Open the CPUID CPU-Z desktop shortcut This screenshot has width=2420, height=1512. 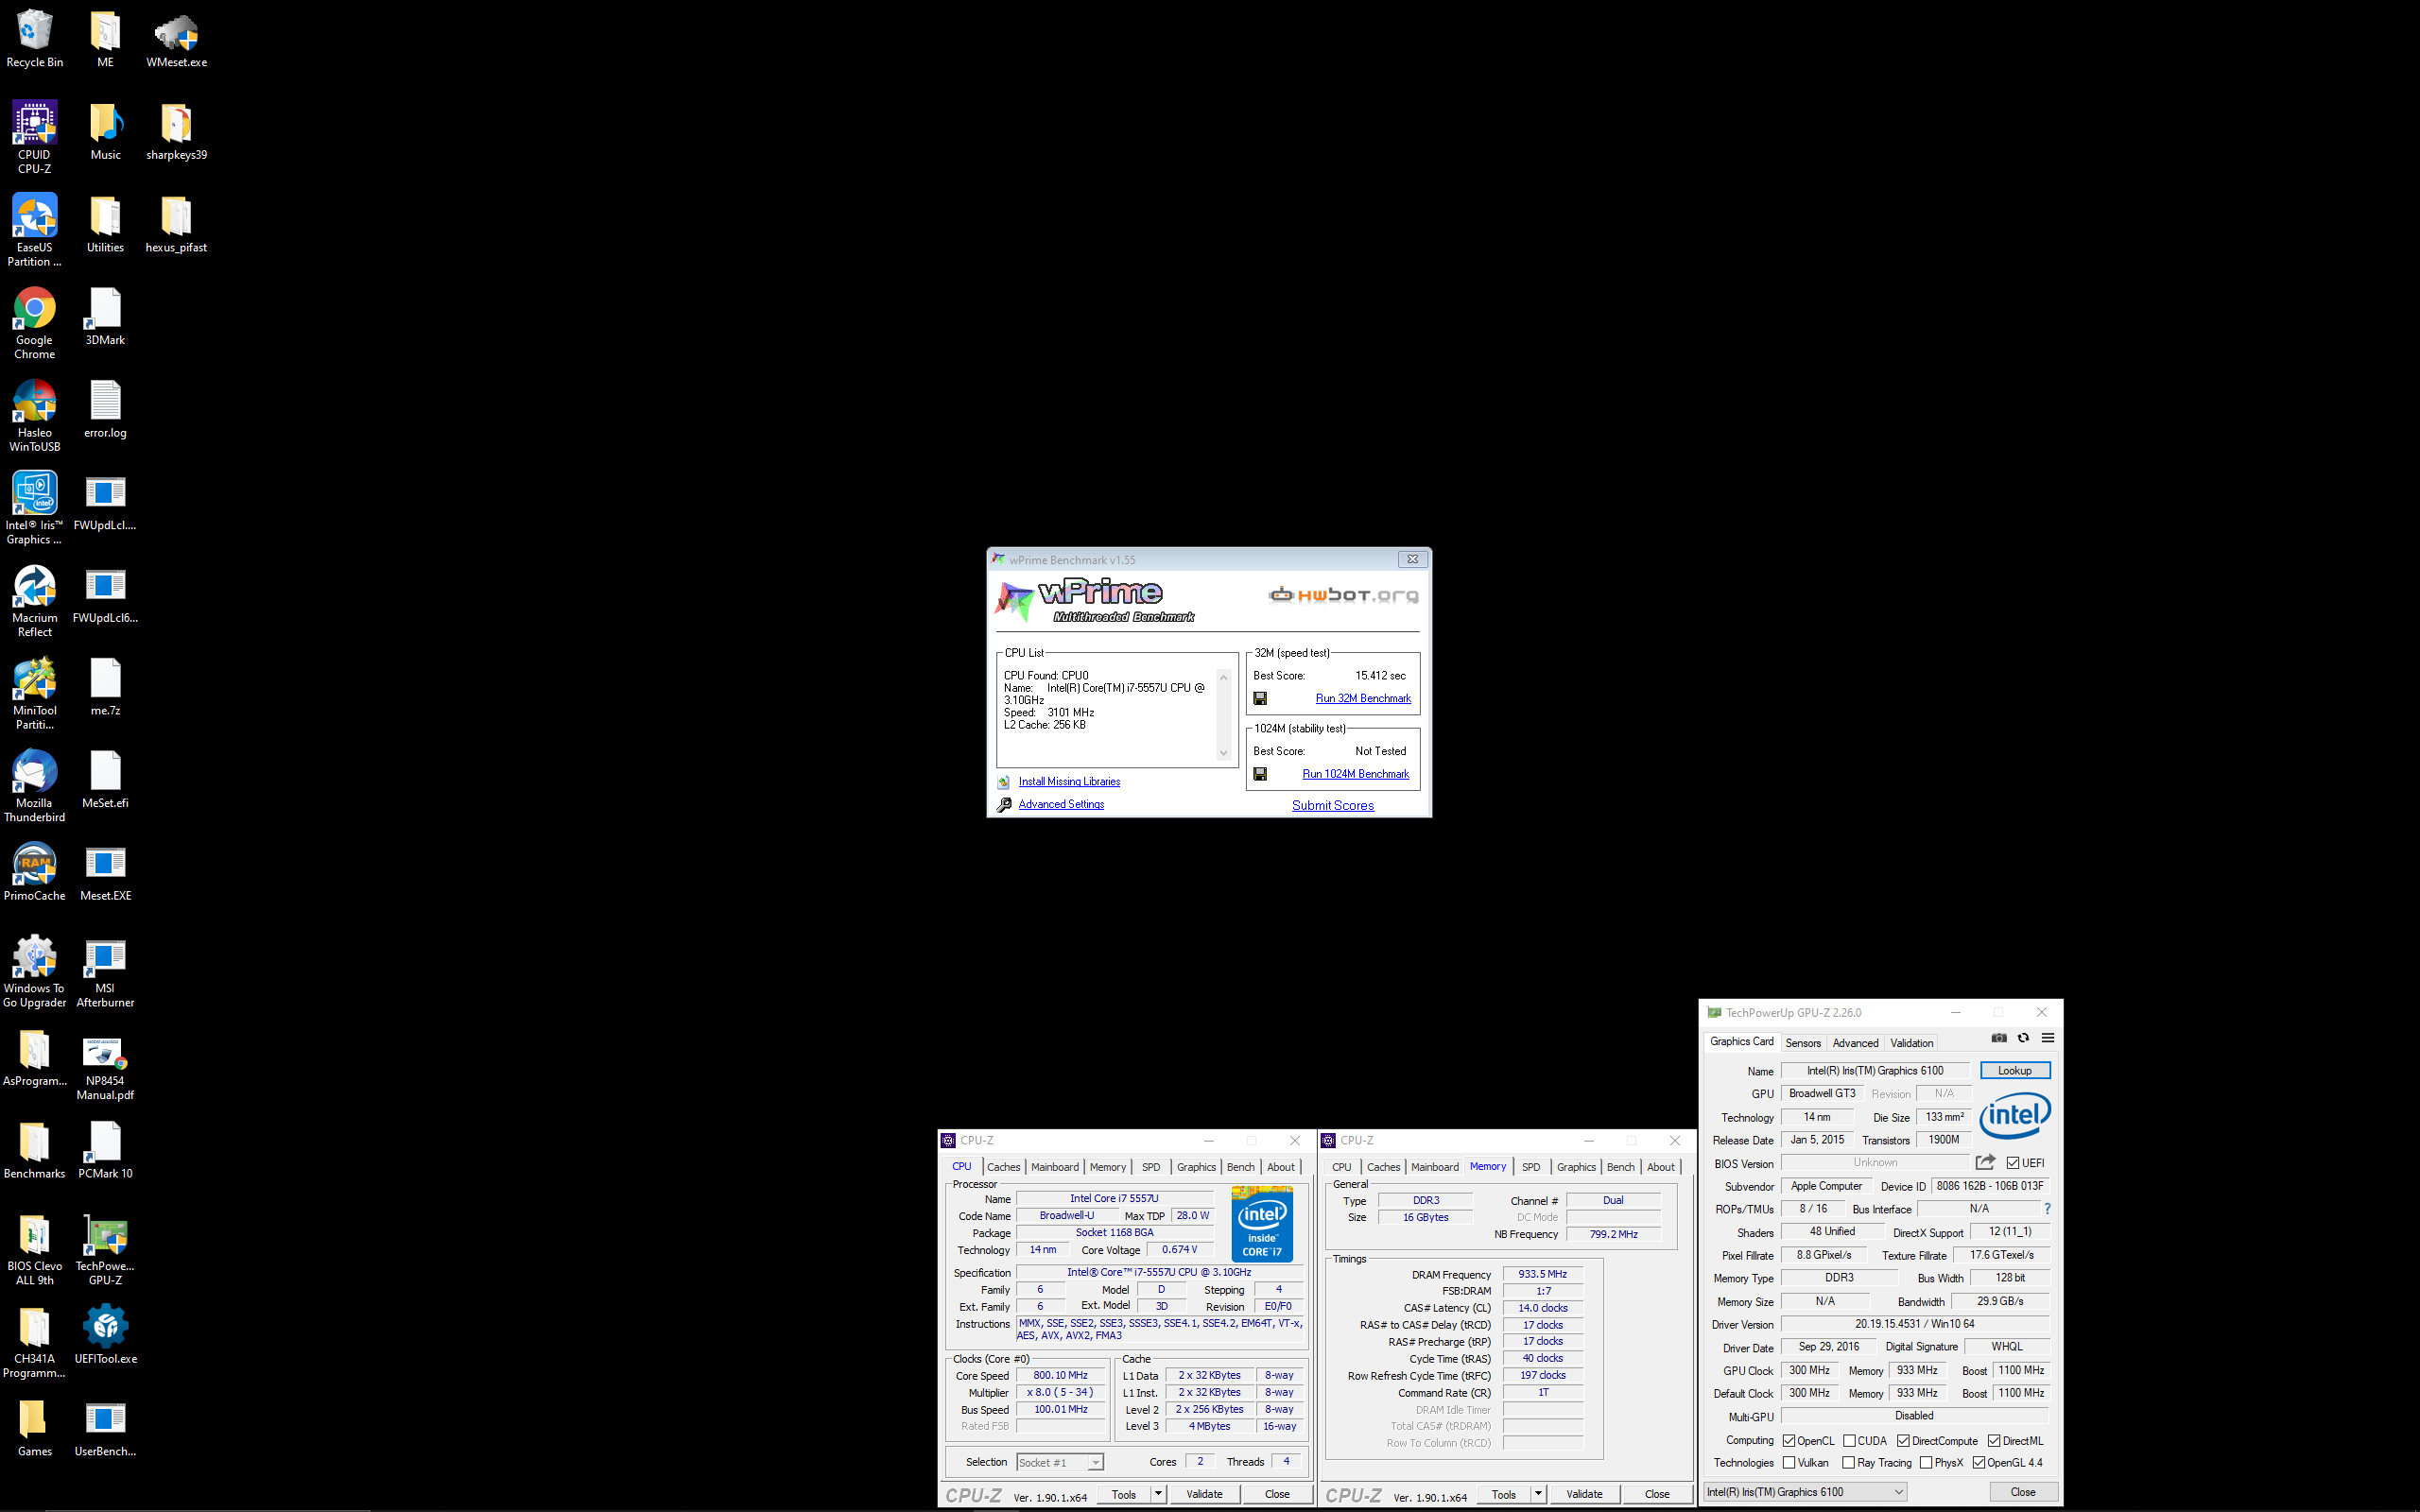[x=34, y=137]
